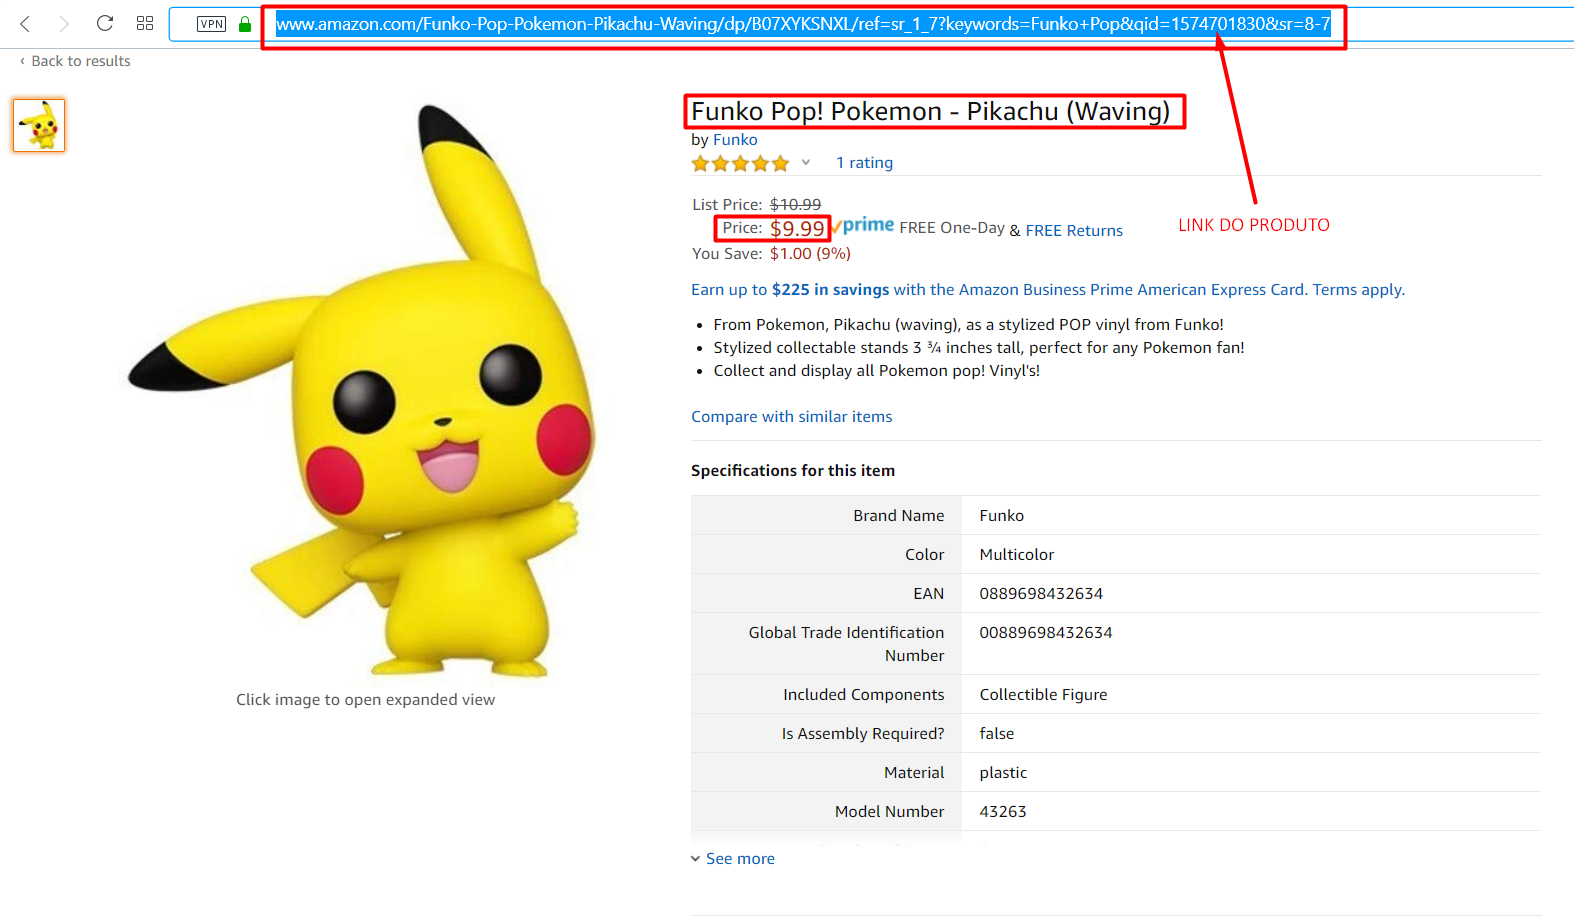Click the product title Funko Pop! Pokemon - Pikachu (Waving)

pyautogui.click(x=930, y=111)
